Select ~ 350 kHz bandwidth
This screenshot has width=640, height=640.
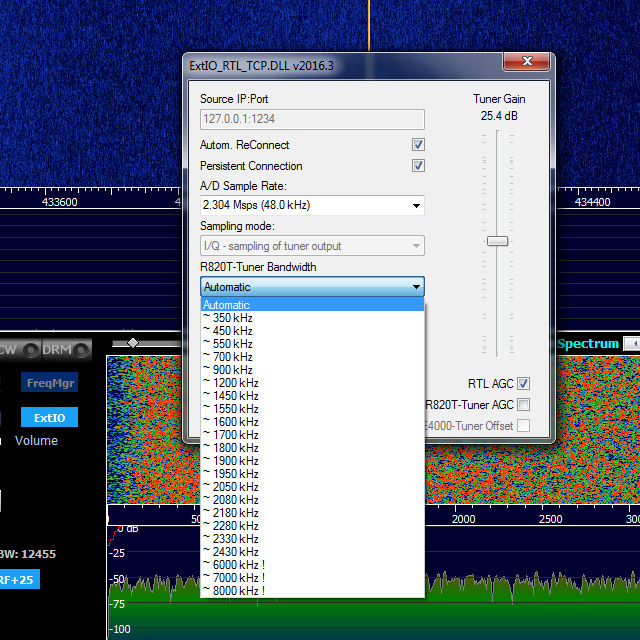[x=312, y=318]
